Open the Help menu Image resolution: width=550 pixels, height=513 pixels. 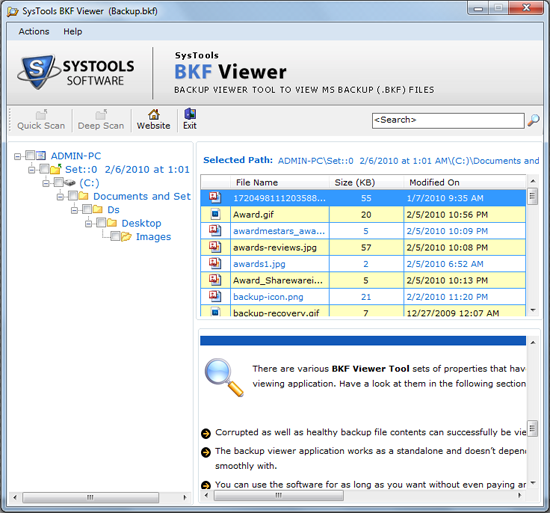click(73, 32)
